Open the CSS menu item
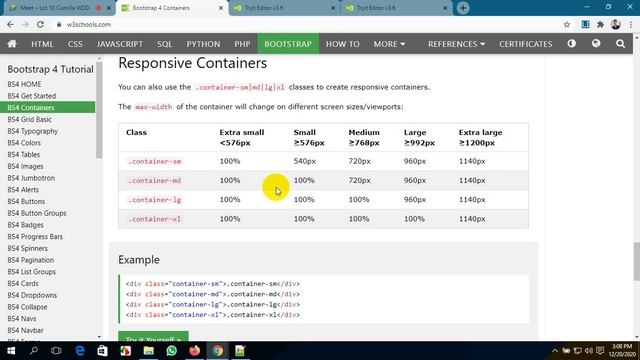 click(75, 44)
